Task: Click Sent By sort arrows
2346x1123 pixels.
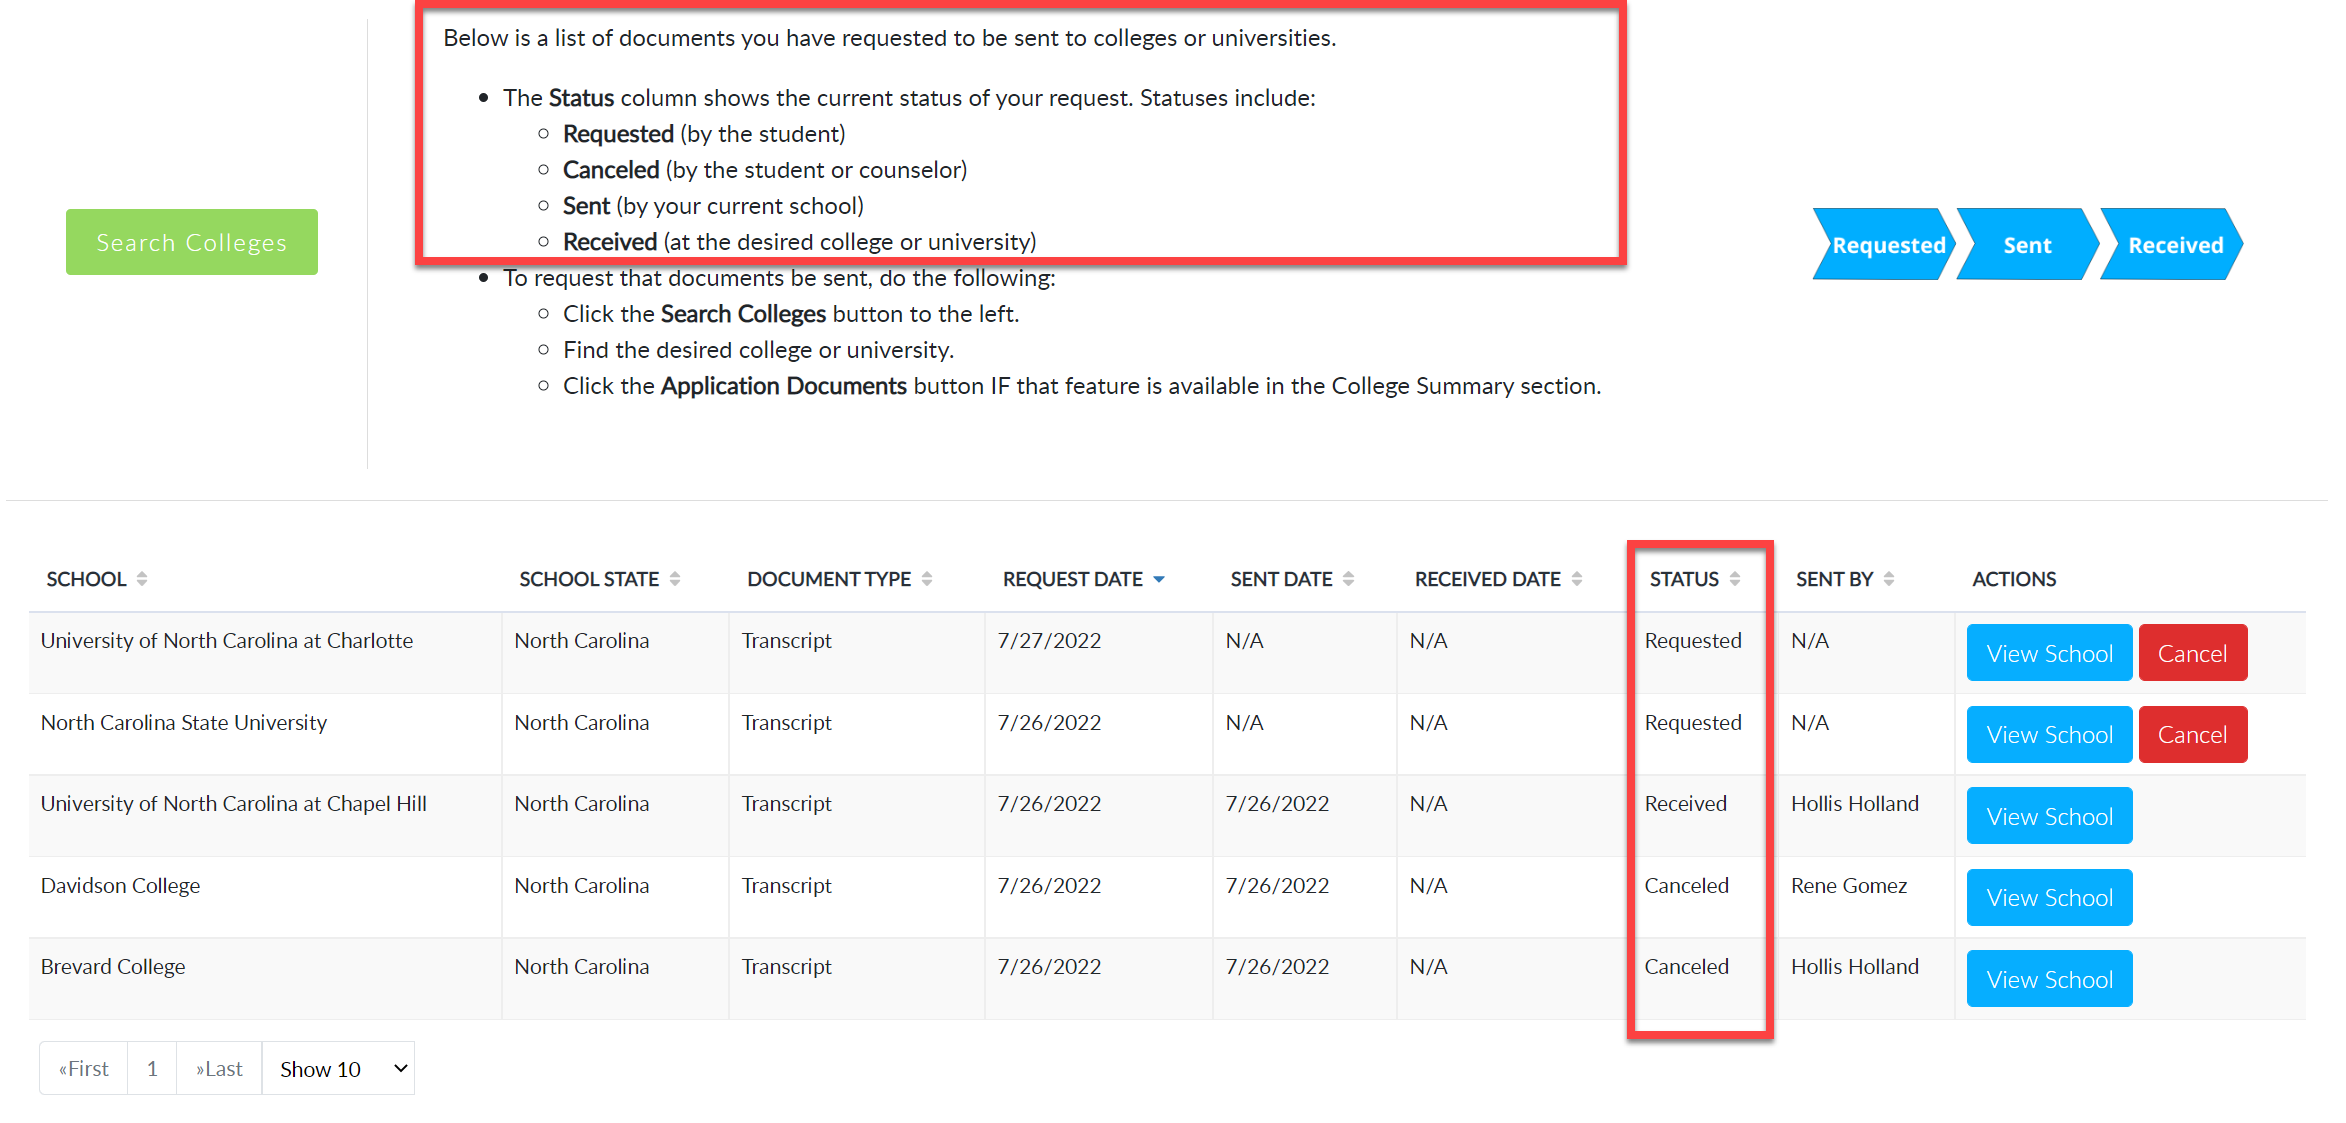Action: pos(1889,579)
